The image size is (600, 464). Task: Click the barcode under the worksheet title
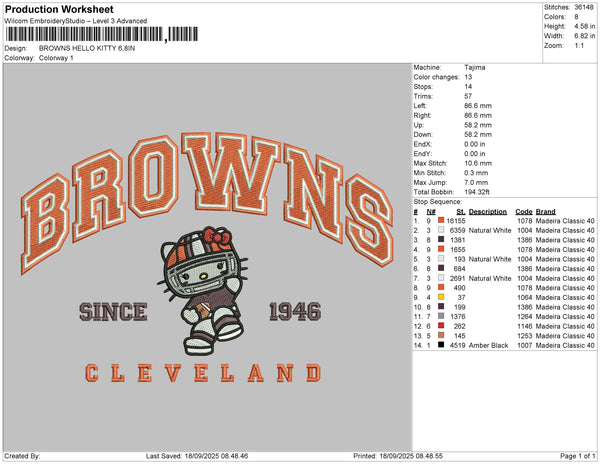pos(102,34)
